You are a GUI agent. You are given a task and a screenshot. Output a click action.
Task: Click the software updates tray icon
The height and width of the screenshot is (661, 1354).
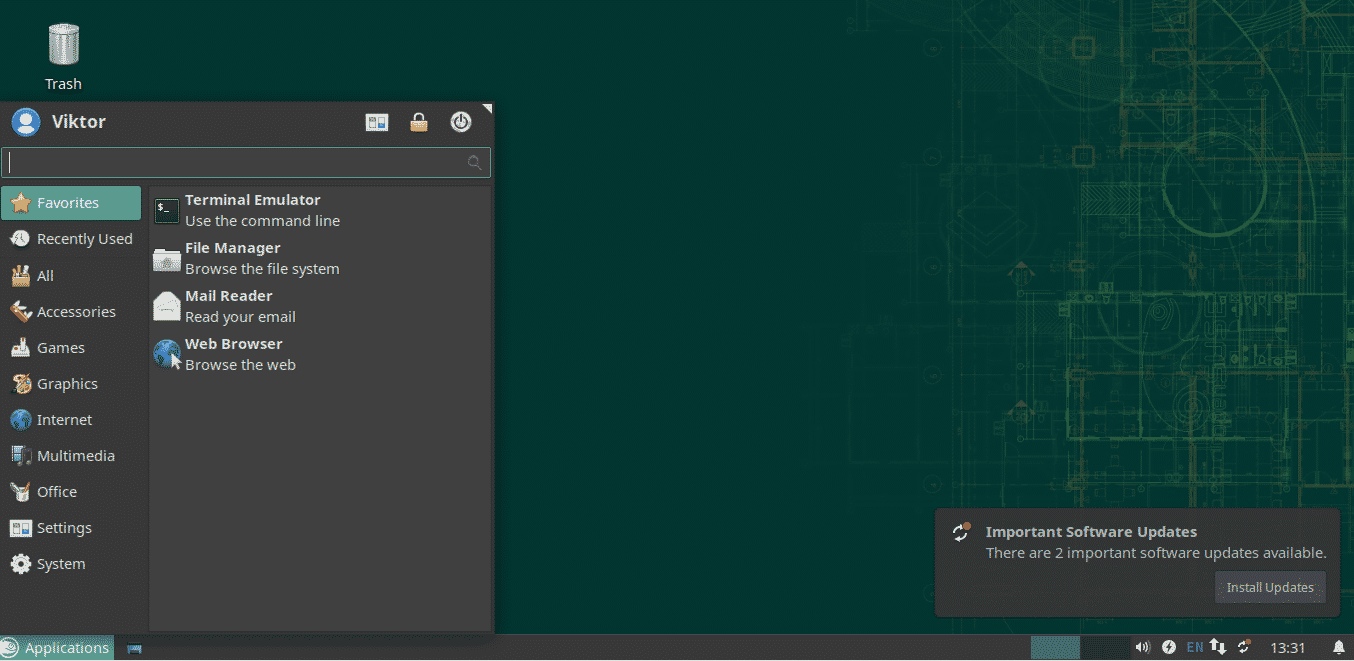pos(1244,647)
